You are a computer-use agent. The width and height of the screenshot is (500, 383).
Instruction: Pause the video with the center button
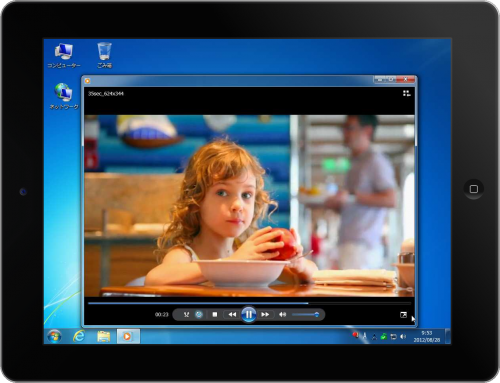[x=249, y=314]
